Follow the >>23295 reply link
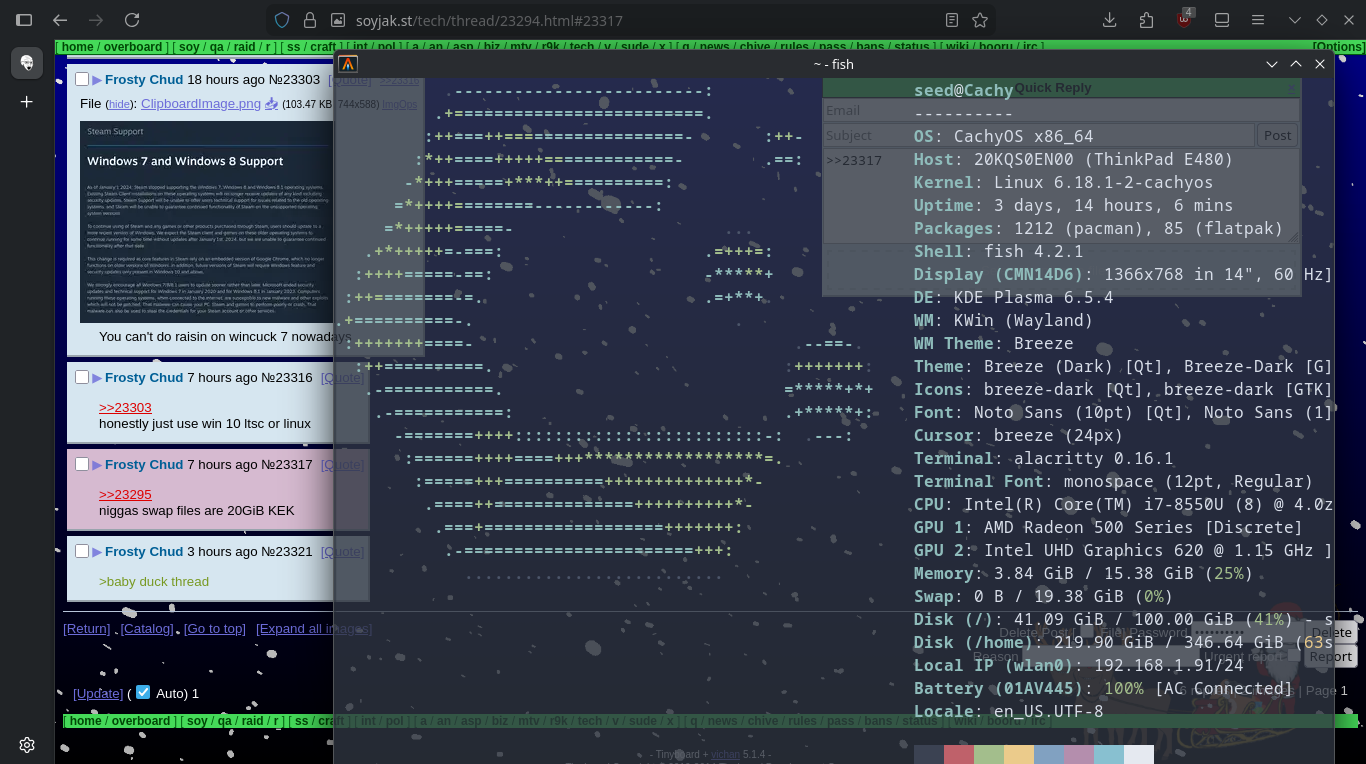This screenshot has width=1366, height=764. click(x=125, y=495)
